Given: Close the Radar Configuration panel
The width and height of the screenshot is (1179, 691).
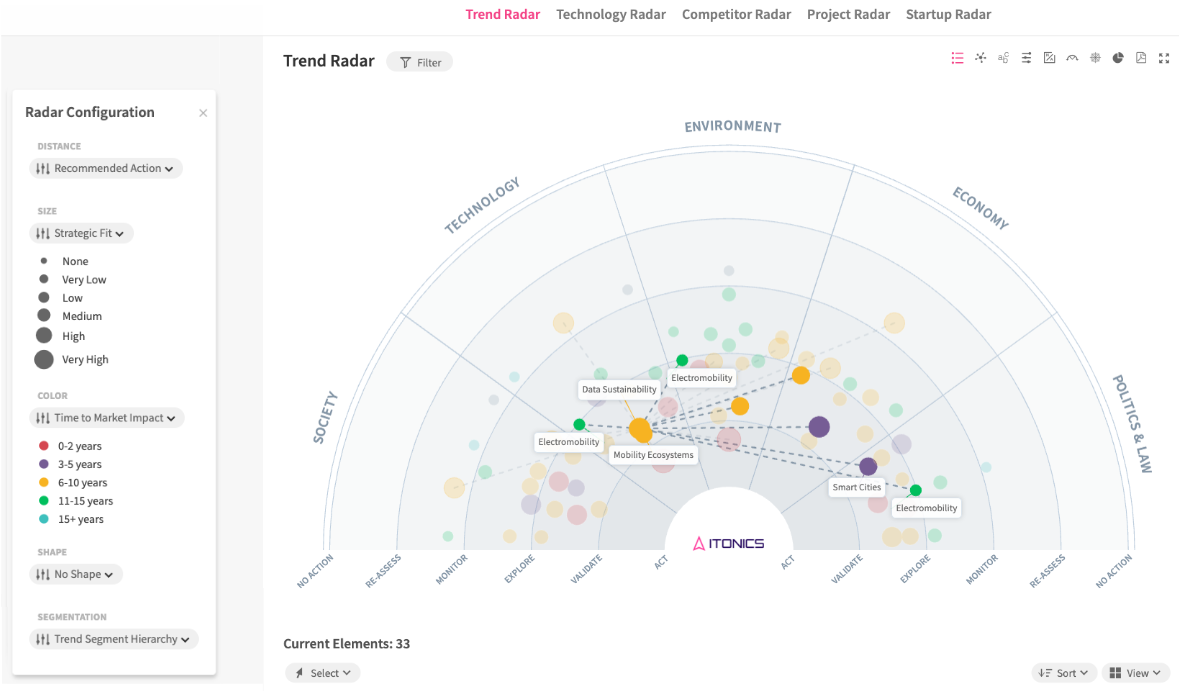Looking at the screenshot, I should tap(203, 113).
